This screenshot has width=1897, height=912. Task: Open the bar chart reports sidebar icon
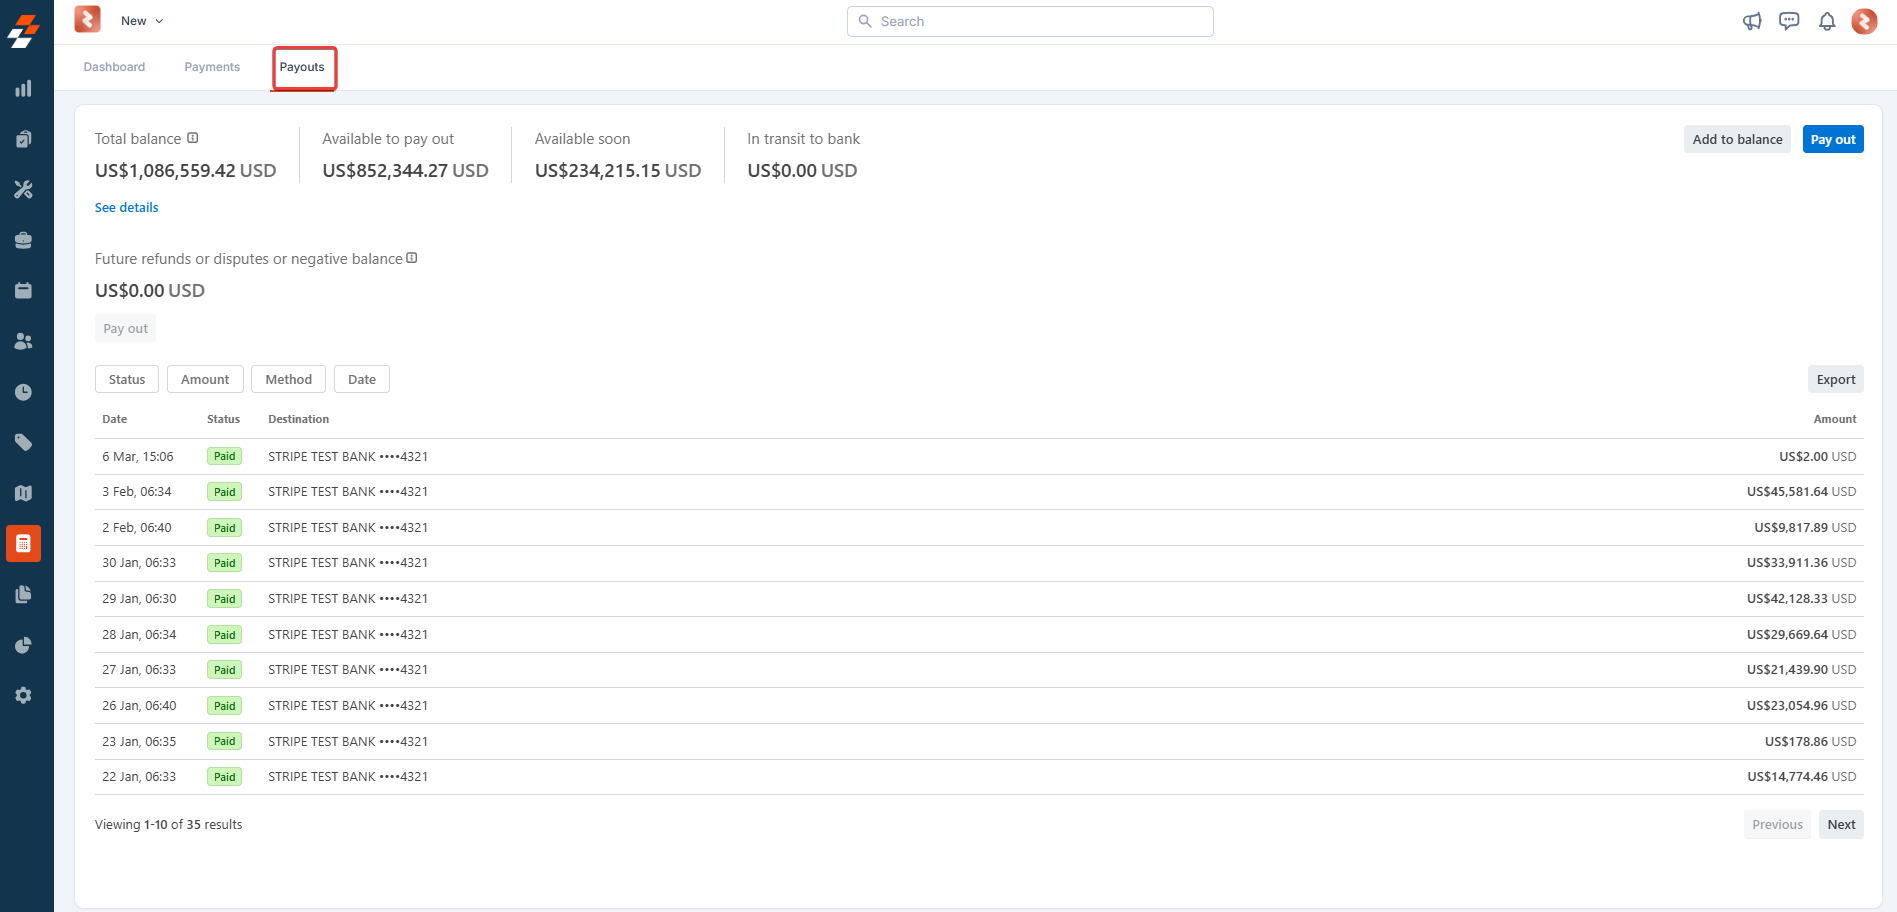point(23,88)
